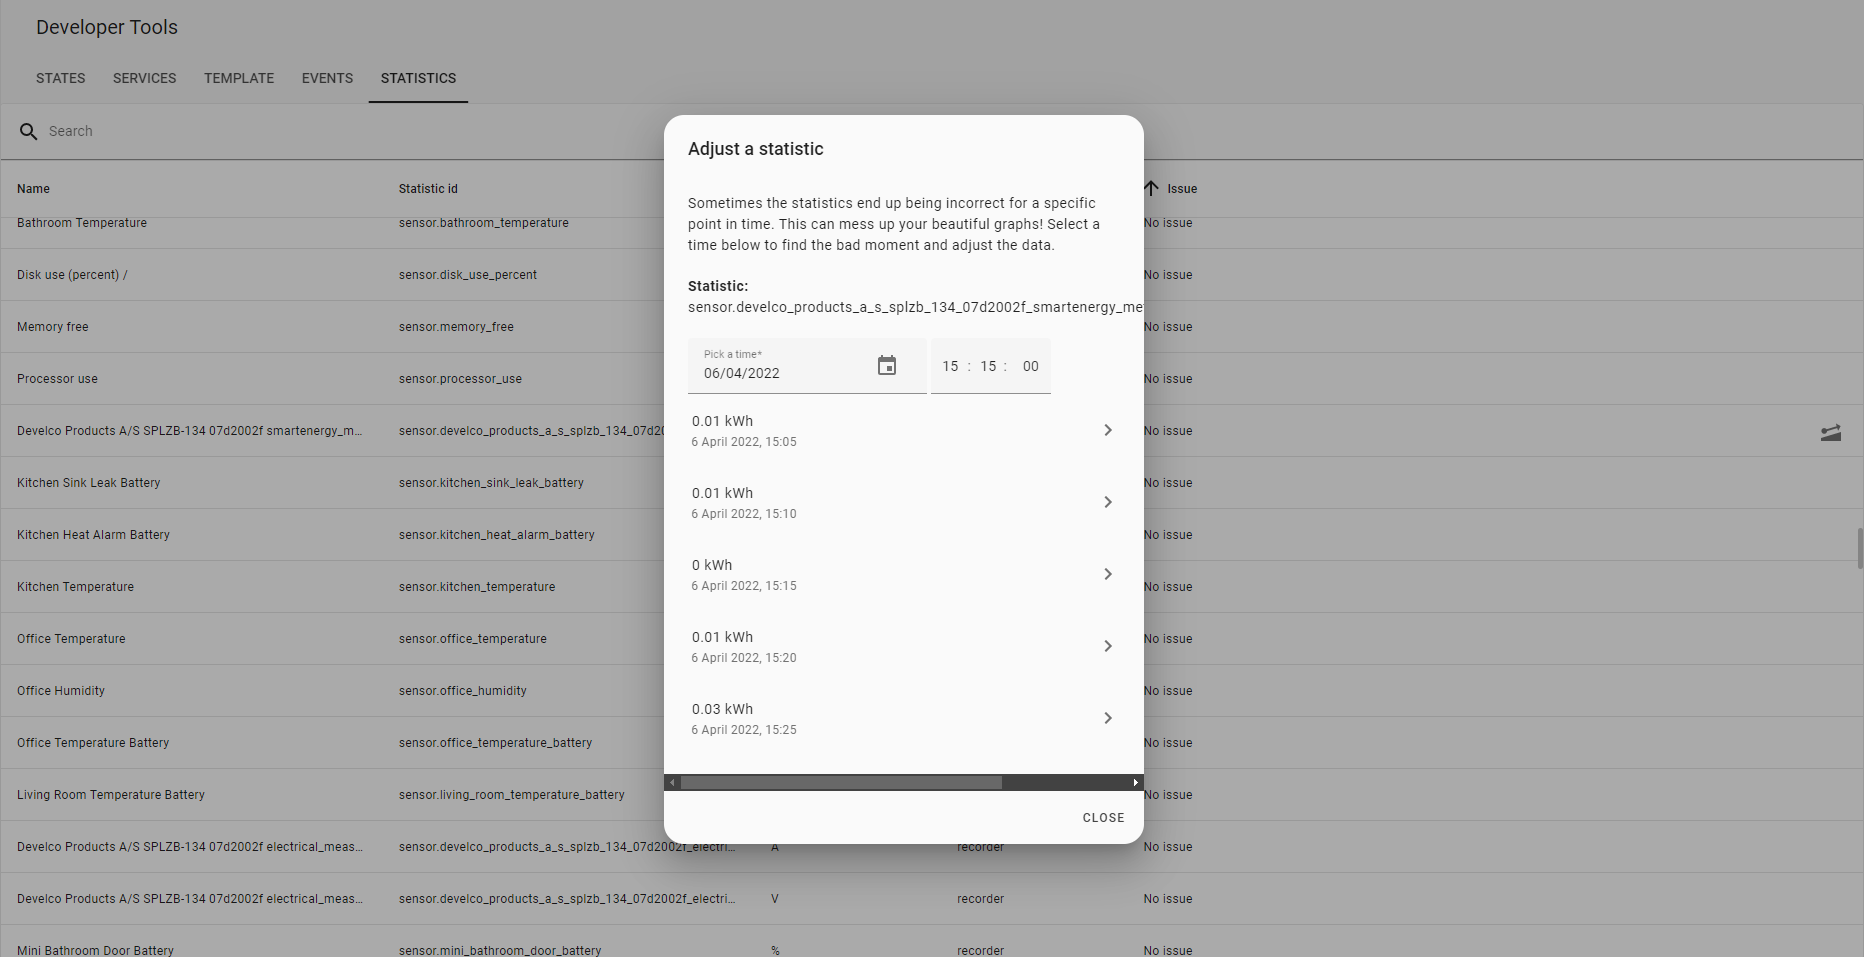Select the Mini Bathroom Door Battery row
Viewport: 1864px width, 957px height.
point(95,950)
